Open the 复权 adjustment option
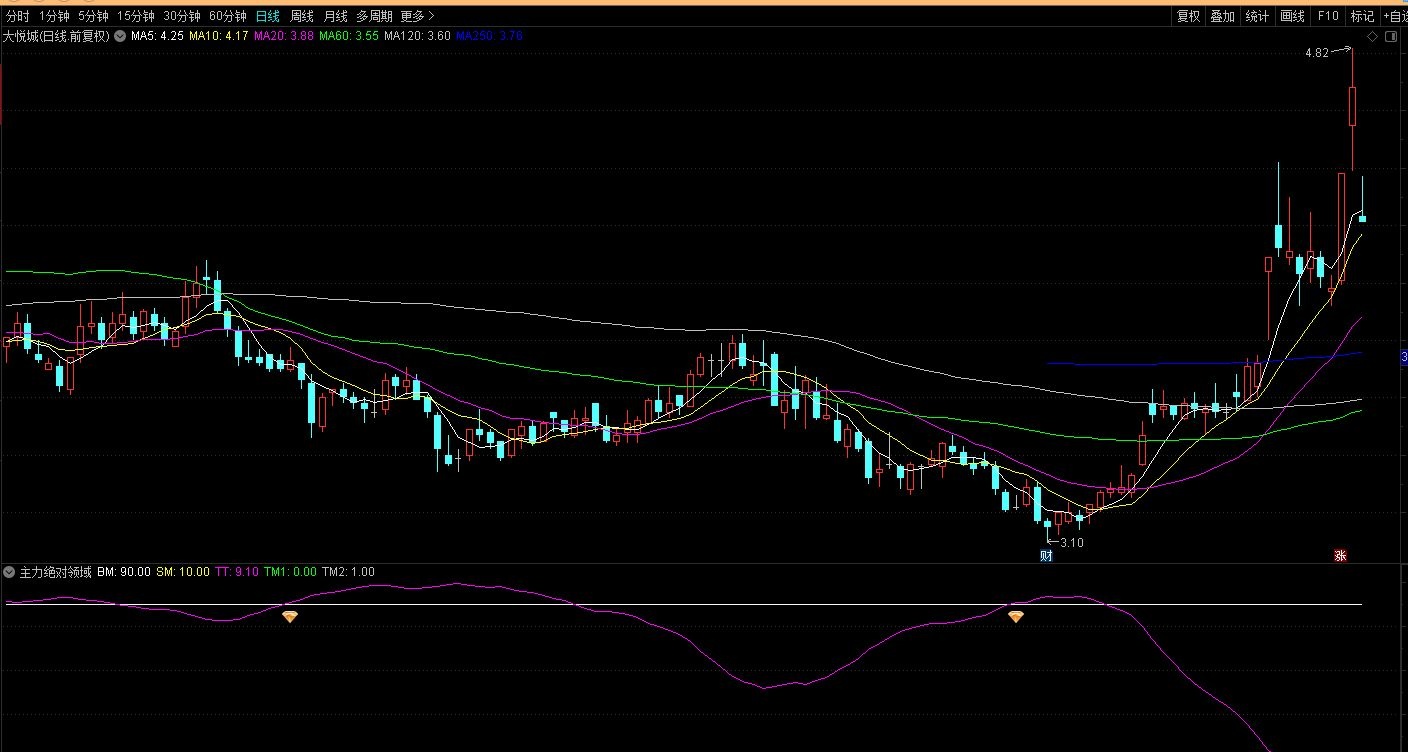Viewport: 1408px width, 752px height. tap(1188, 16)
